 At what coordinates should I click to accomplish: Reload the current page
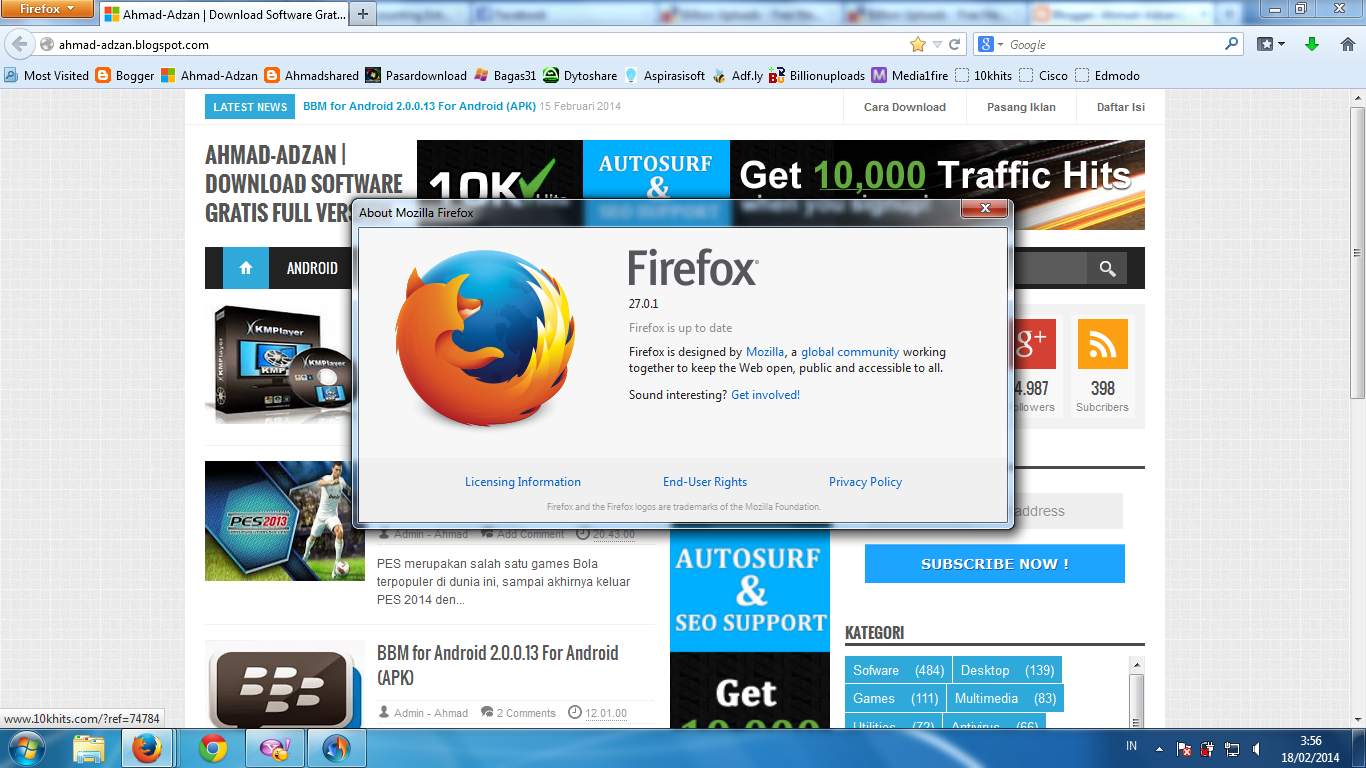(x=955, y=45)
